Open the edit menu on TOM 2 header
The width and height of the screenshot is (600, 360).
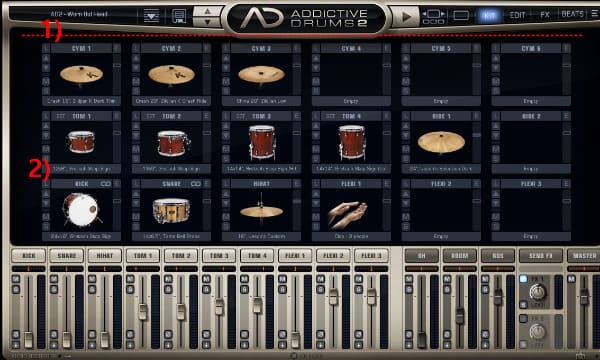(x=207, y=116)
